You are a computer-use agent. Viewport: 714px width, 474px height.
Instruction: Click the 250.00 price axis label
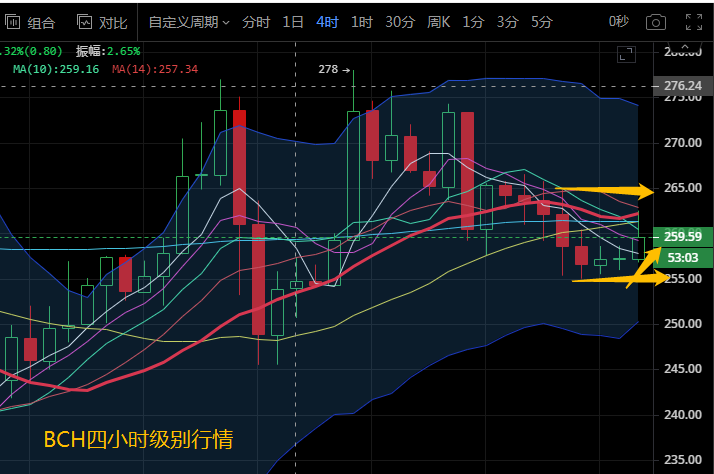pyautogui.click(x=683, y=324)
